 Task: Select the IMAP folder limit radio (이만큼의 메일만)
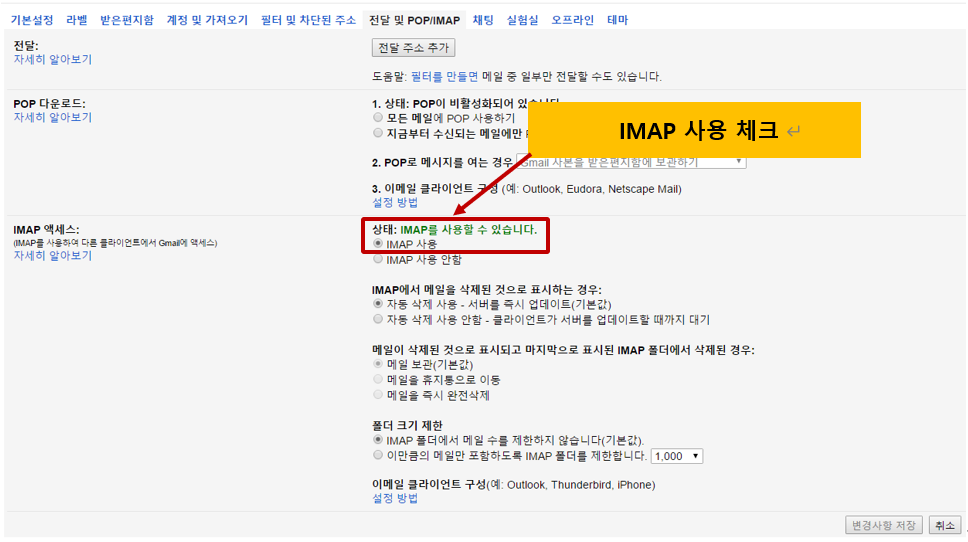tap(378, 455)
